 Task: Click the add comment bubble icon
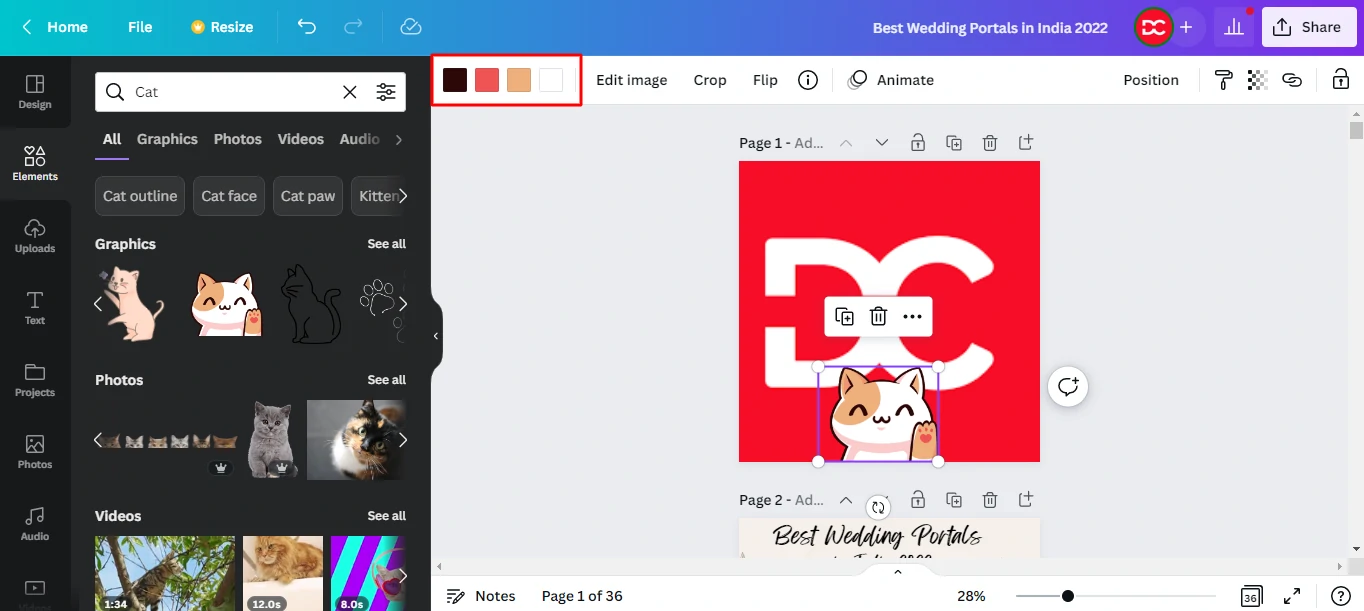pyautogui.click(x=1068, y=386)
